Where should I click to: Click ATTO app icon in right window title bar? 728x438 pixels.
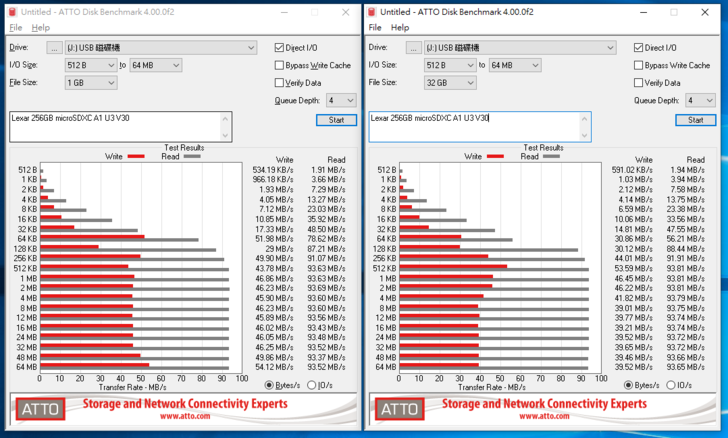[372, 12]
